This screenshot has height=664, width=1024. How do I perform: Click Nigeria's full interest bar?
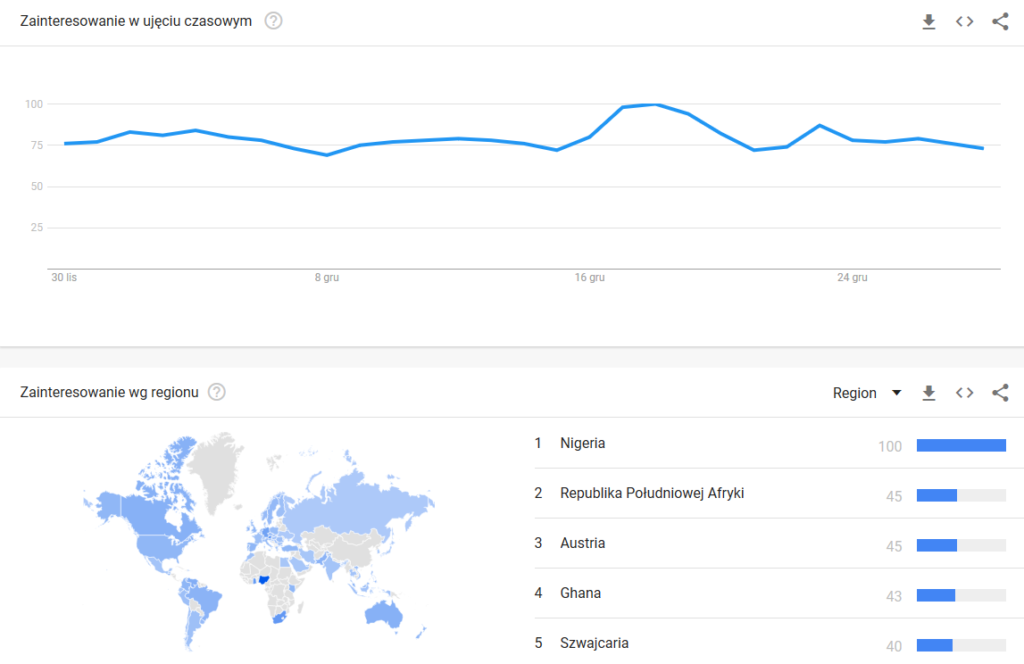coord(961,445)
